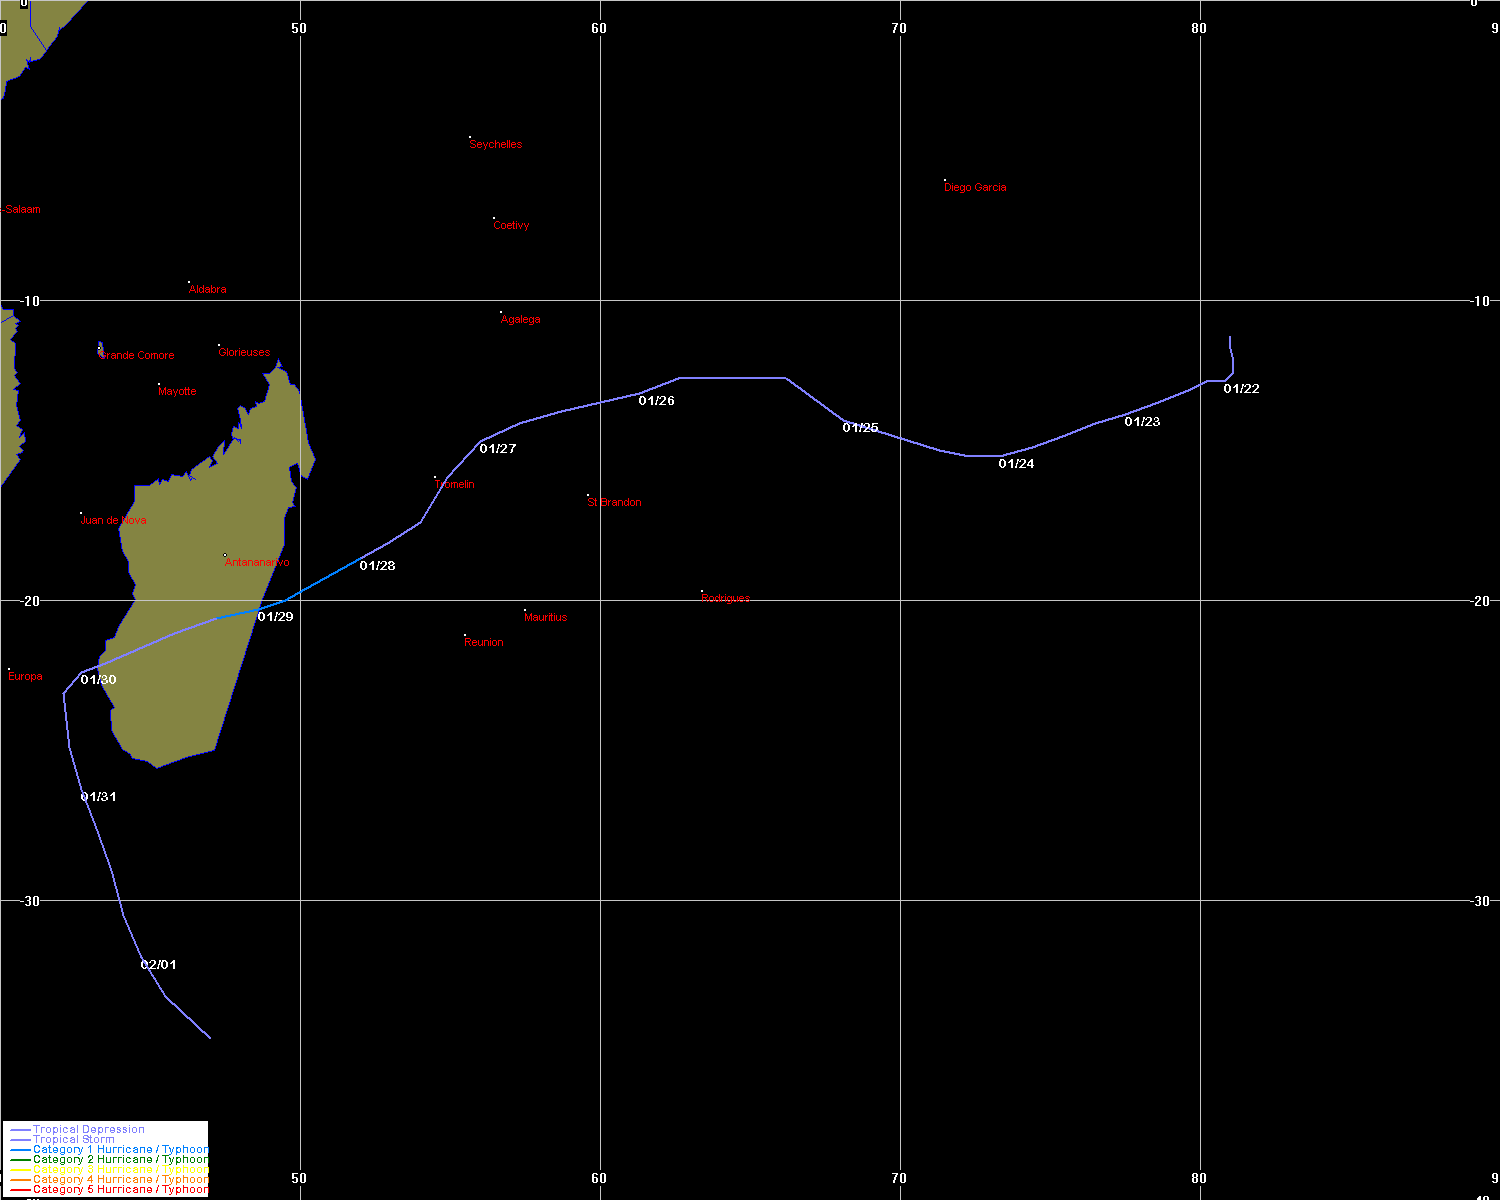Screen dimensions: 1500x1200
Task: Click the Antananarivo city label
Action: (x=257, y=563)
